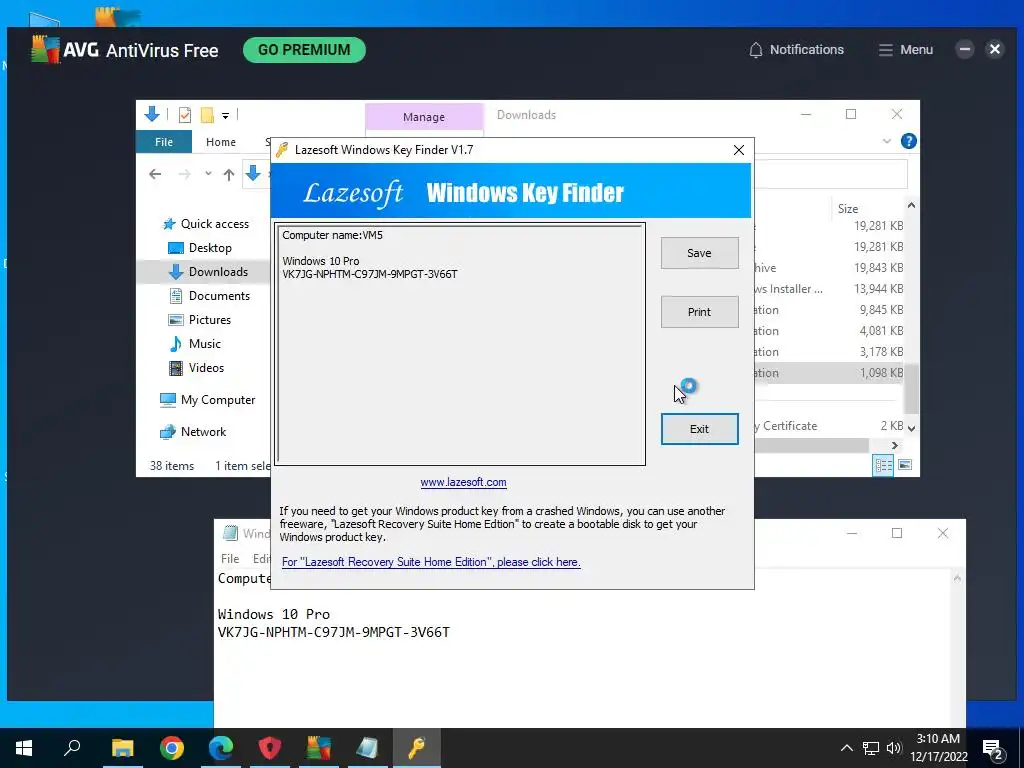Image resolution: width=1024 pixels, height=768 pixels.
Task: Switch to Notepad on the taskbar
Action: point(368,748)
